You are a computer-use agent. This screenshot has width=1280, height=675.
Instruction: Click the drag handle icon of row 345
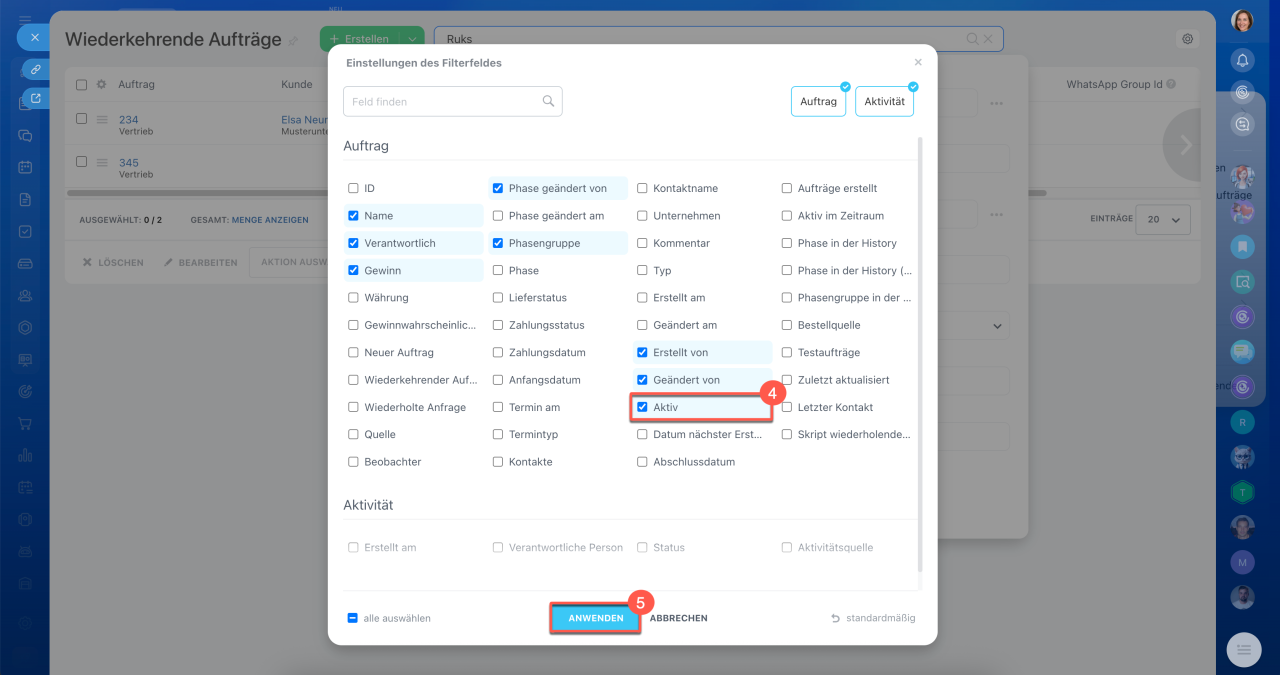[x=101, y=162]
